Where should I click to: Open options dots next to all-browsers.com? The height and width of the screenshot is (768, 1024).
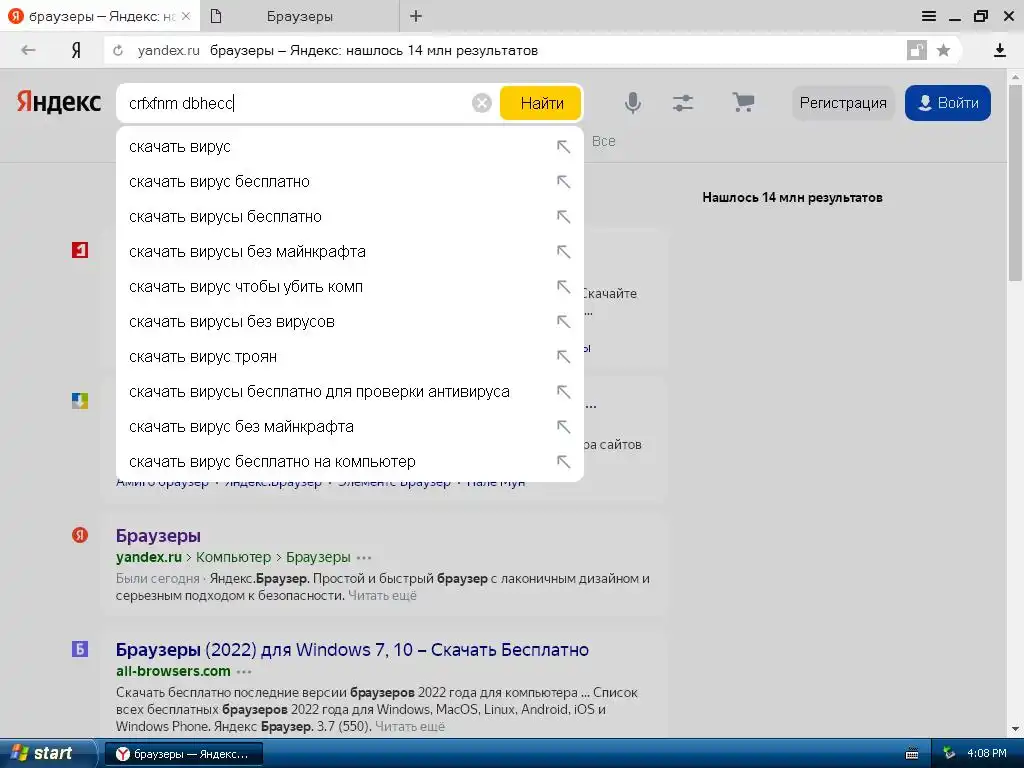pyautogui.click(x=244, y=672)
